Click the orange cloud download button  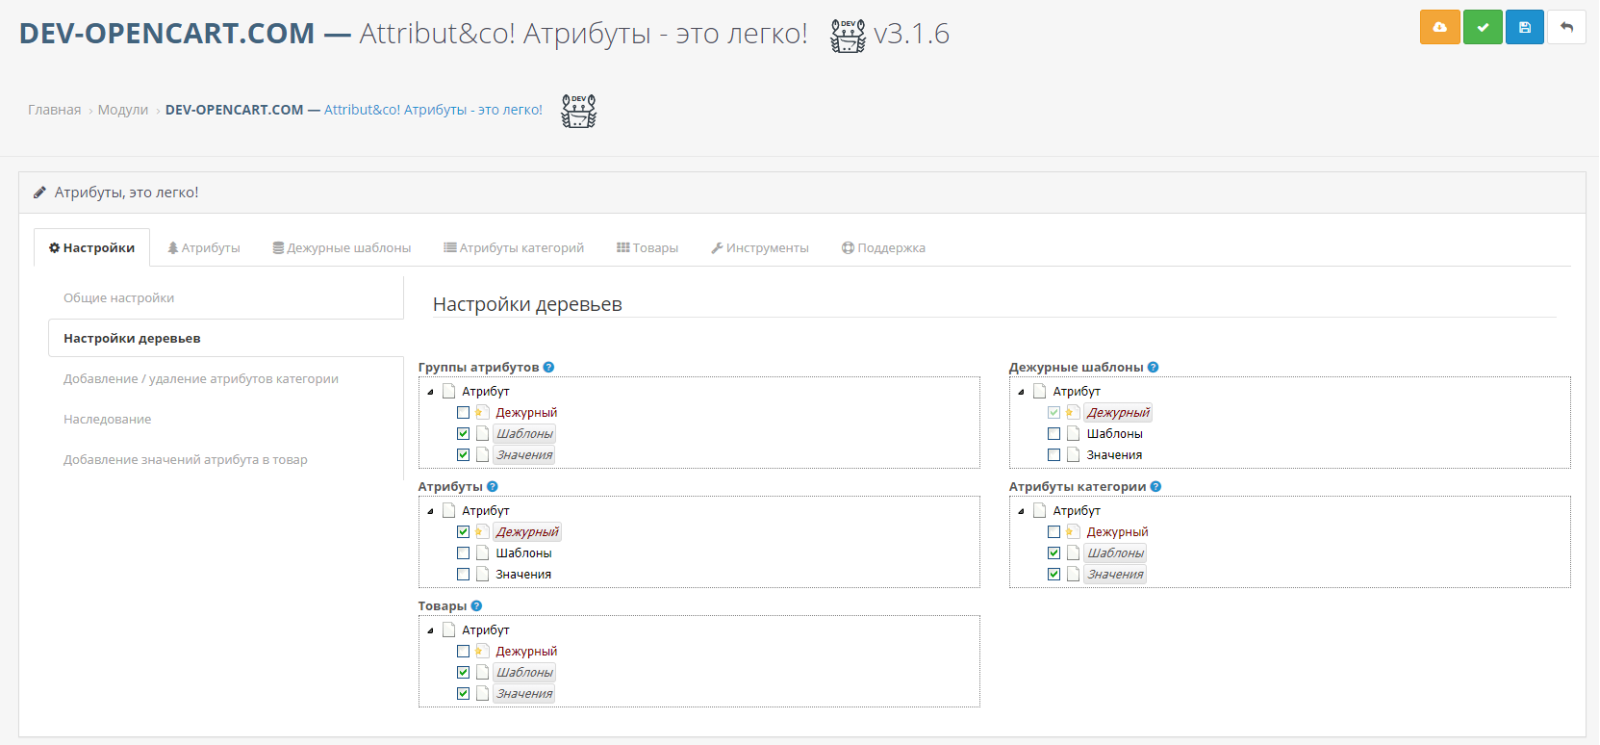[1440, 27]
